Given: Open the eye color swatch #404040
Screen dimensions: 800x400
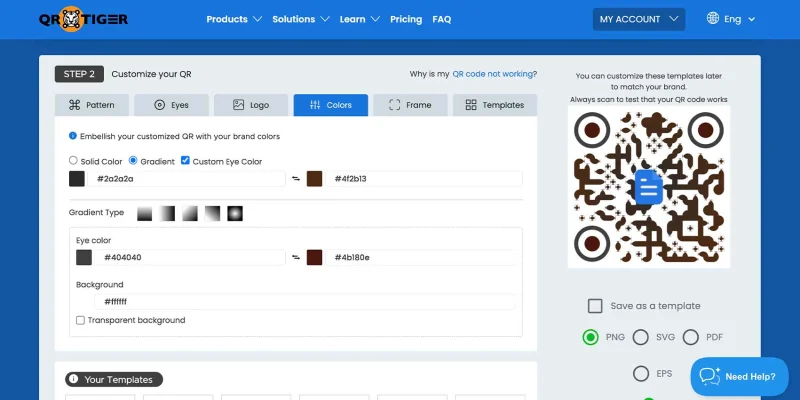Looking at the screenshot, I should tap(84, 257).
